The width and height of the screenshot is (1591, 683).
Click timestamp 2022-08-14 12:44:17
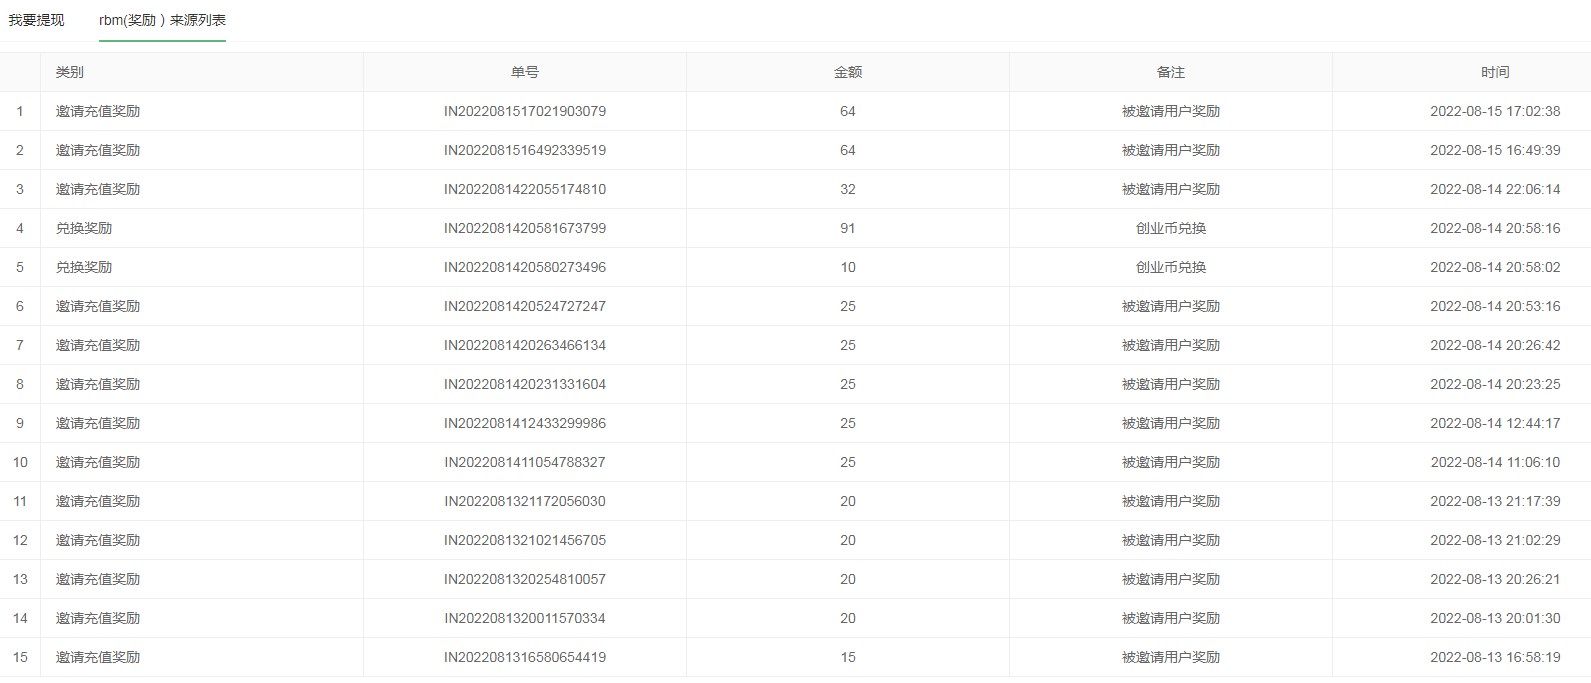tap(1495, 423)
